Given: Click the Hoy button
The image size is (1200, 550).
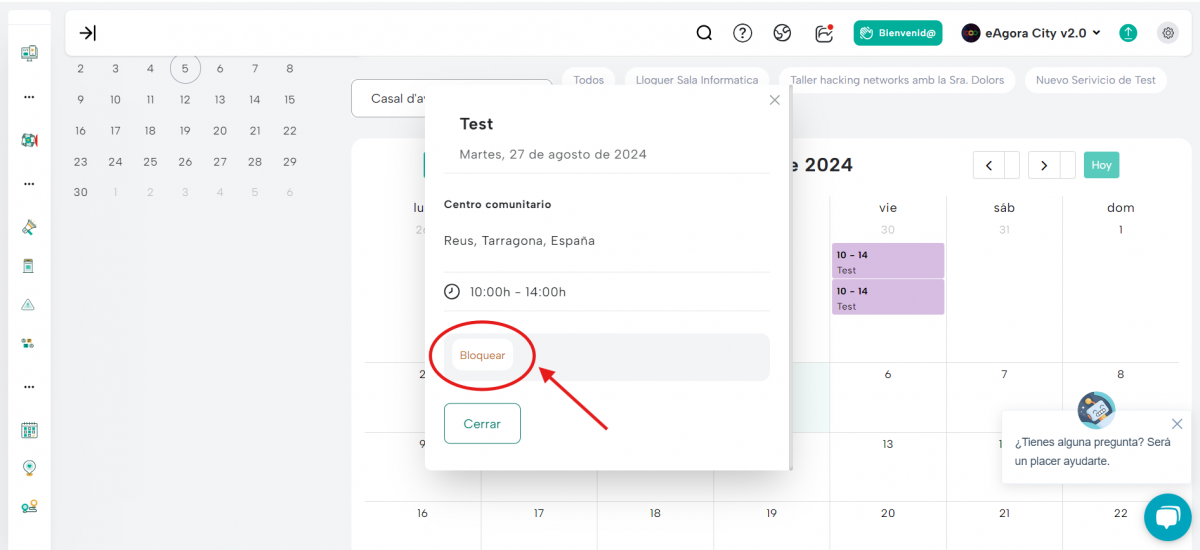Looking at the screenshot, I should tap(1101, 165).
